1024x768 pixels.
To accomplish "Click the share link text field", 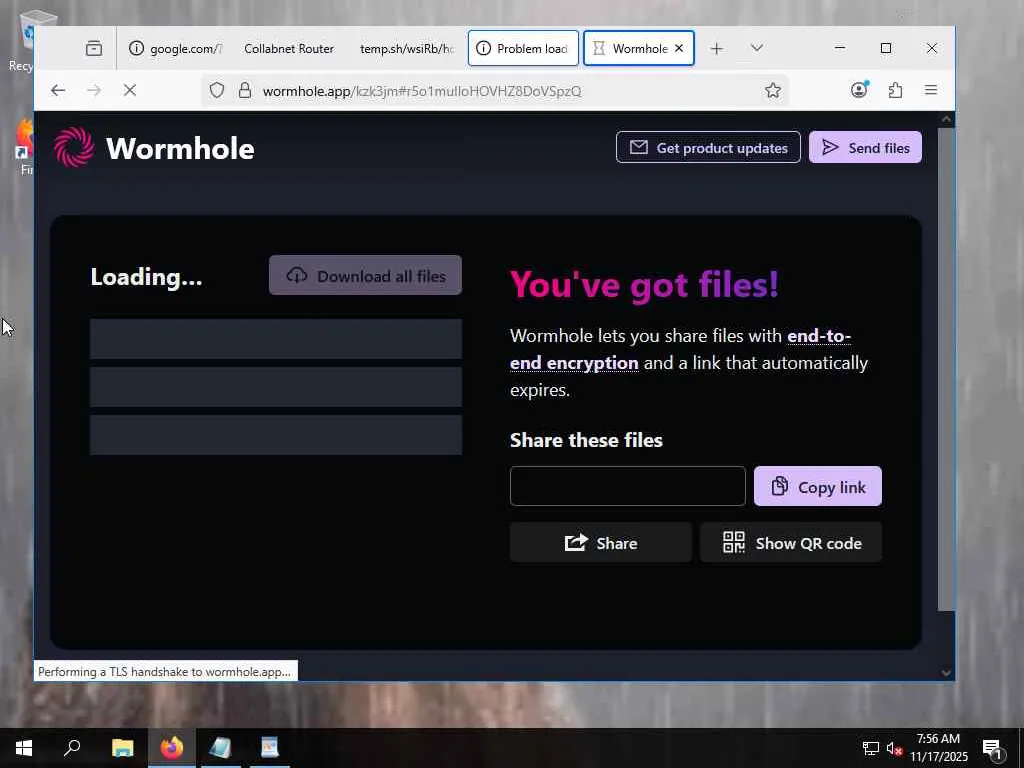I will click(x=628, y=486).
